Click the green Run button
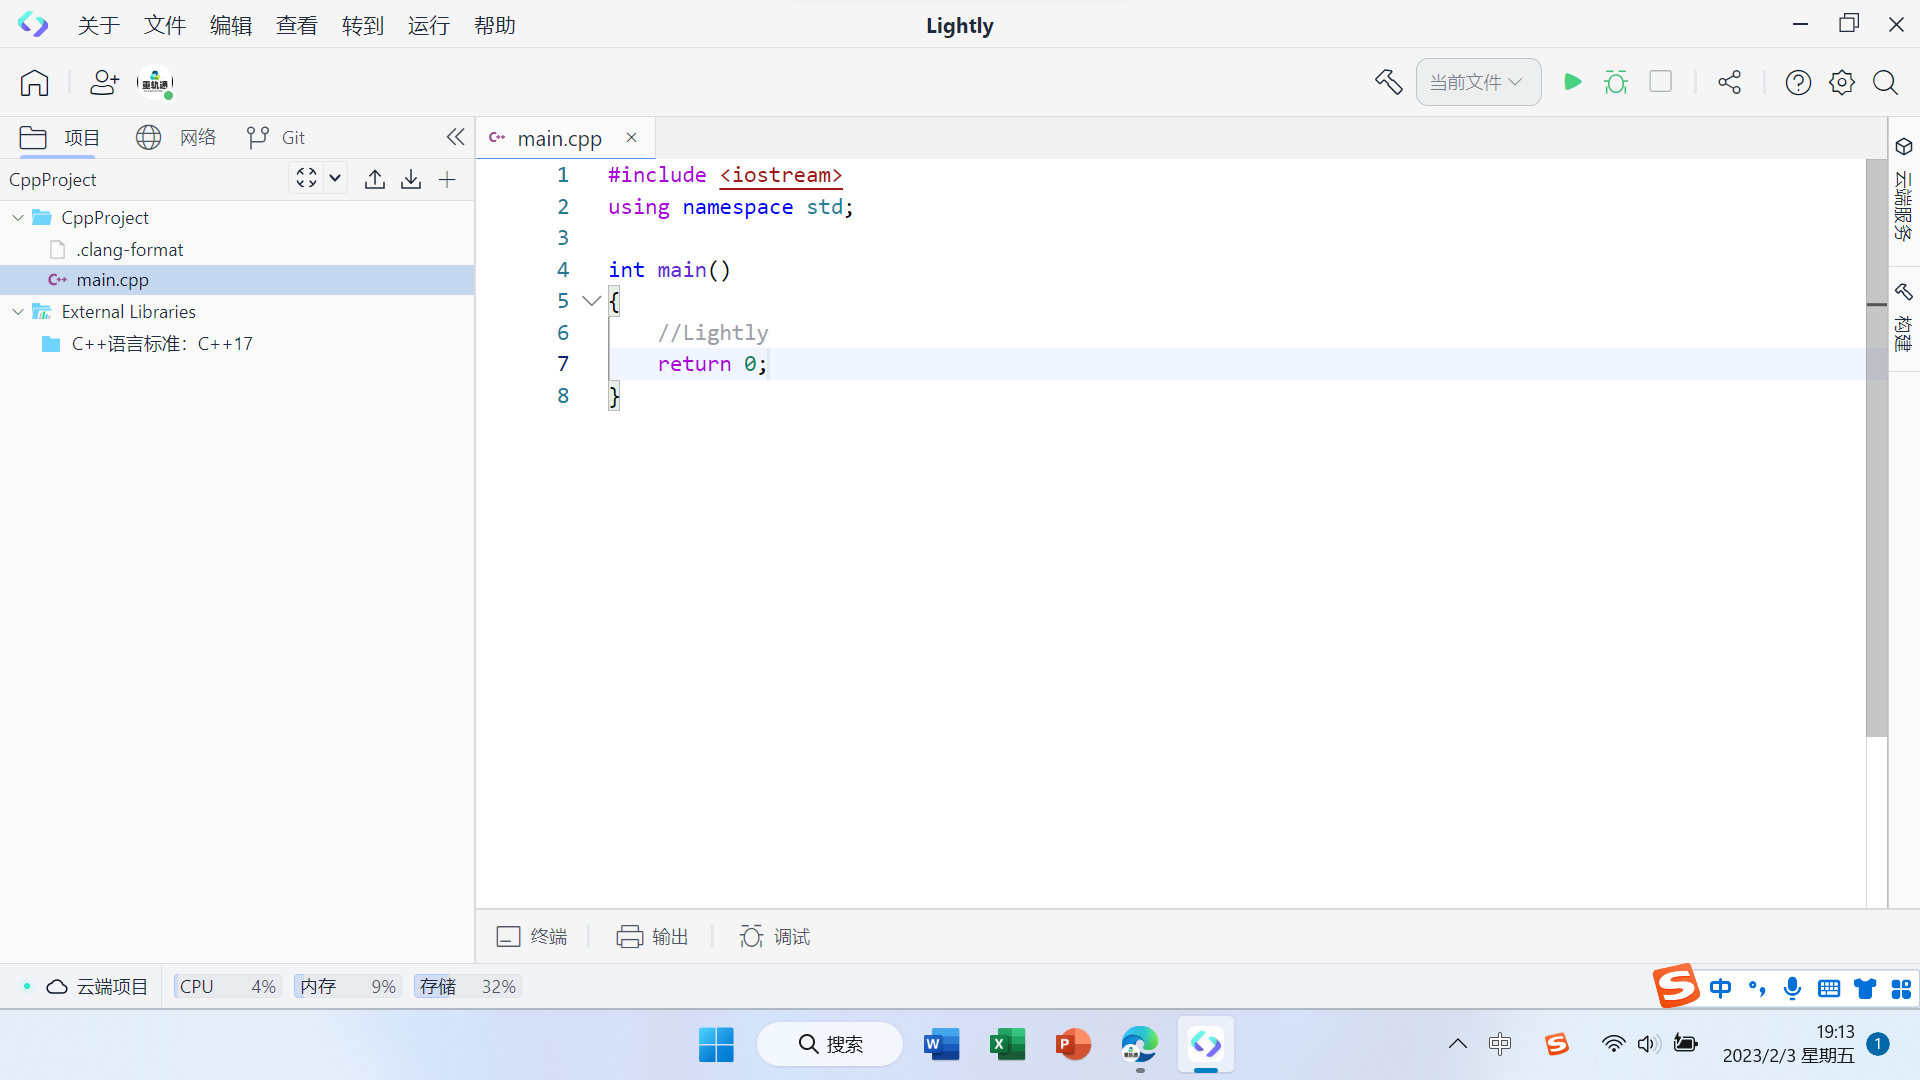Viewport: 1920px width, 1080px height. [x=1572, y=82]
